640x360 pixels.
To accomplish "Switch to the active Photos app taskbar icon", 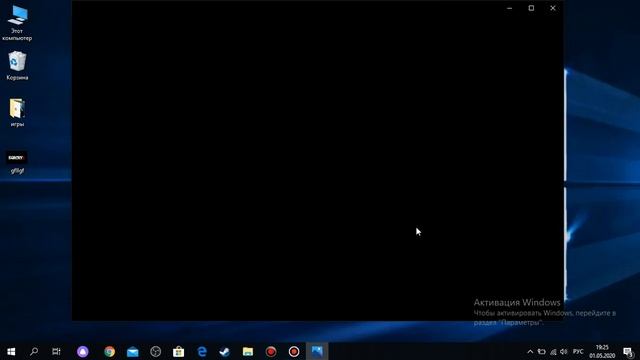I will [317, 351].
